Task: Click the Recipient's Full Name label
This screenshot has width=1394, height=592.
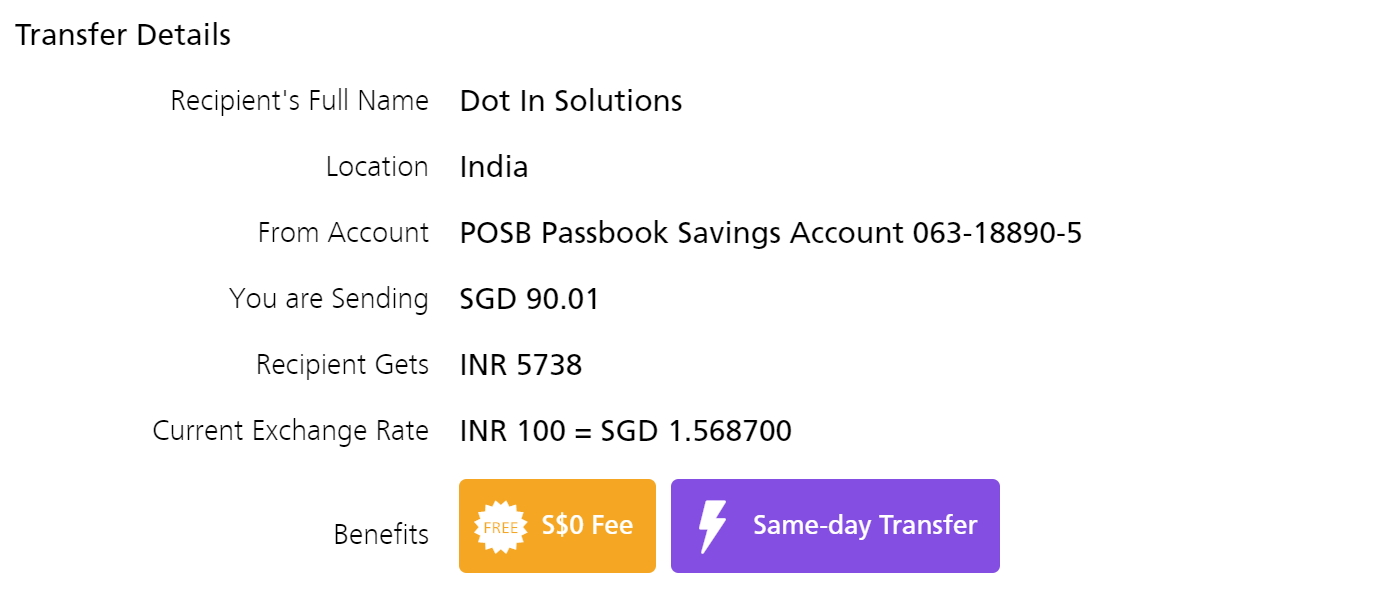Action: [x=300, y=101]
